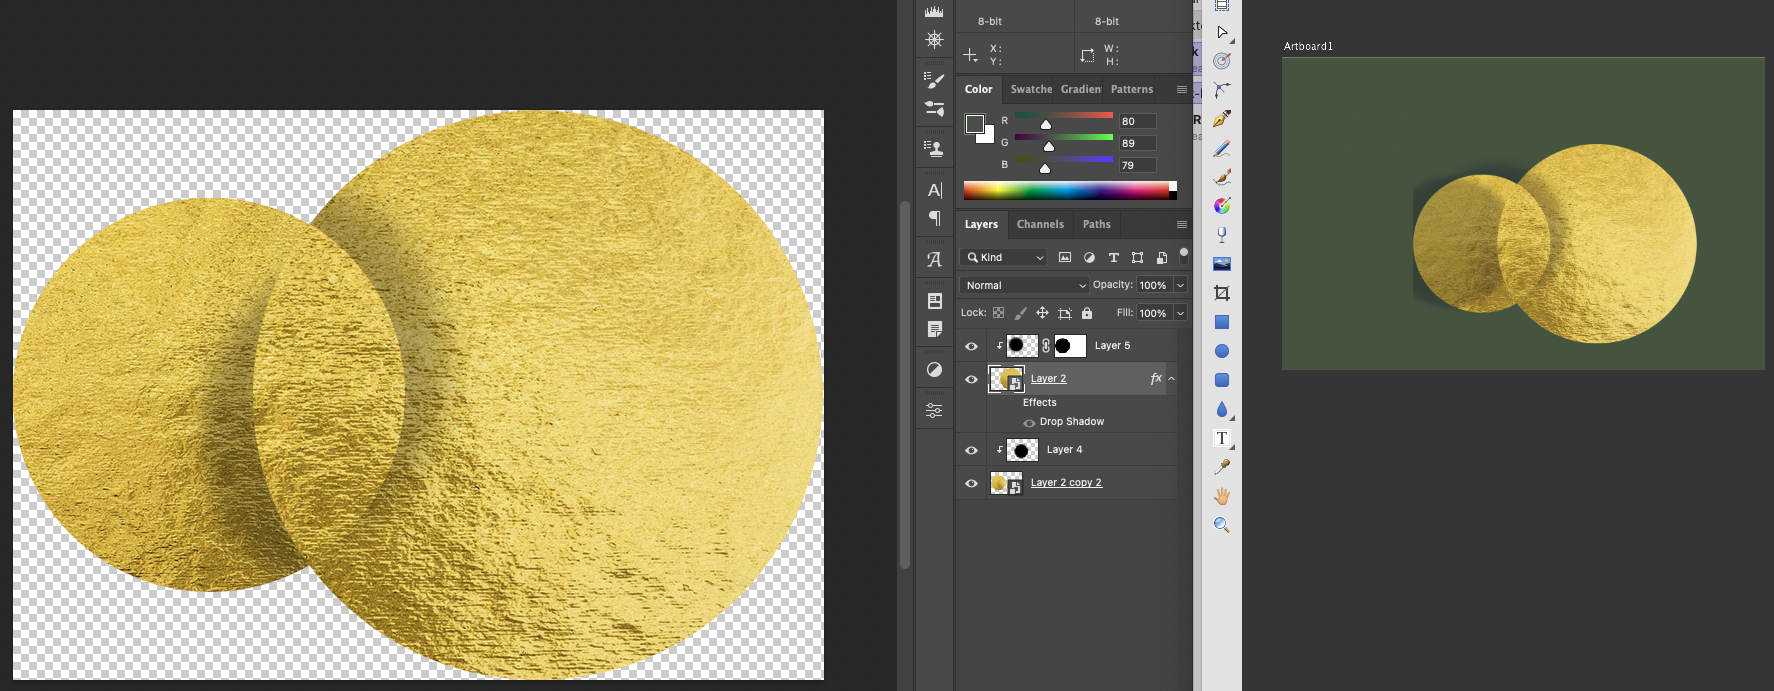The width and height of the screenshot is (1774, 691).
Task: Select the Hand pan tool
Action: [1222, 496]
